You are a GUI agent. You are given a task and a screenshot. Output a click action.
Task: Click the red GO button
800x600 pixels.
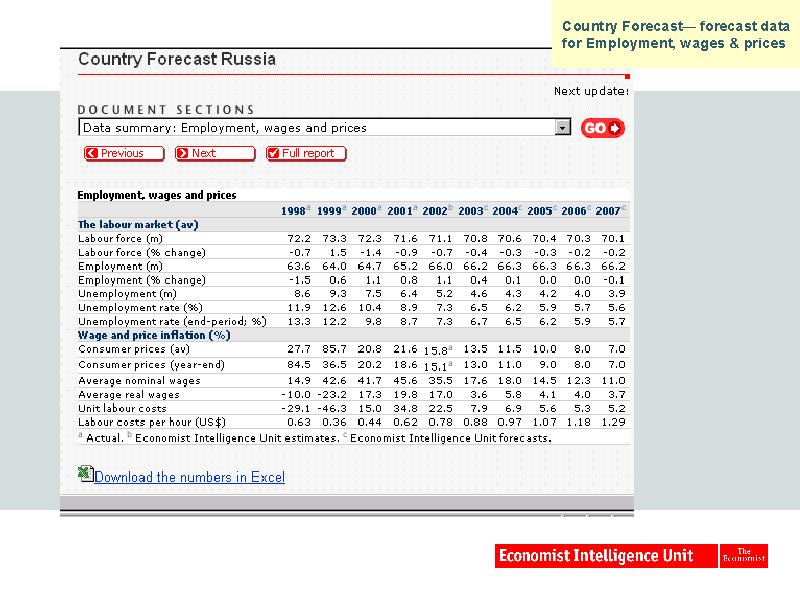603,128
